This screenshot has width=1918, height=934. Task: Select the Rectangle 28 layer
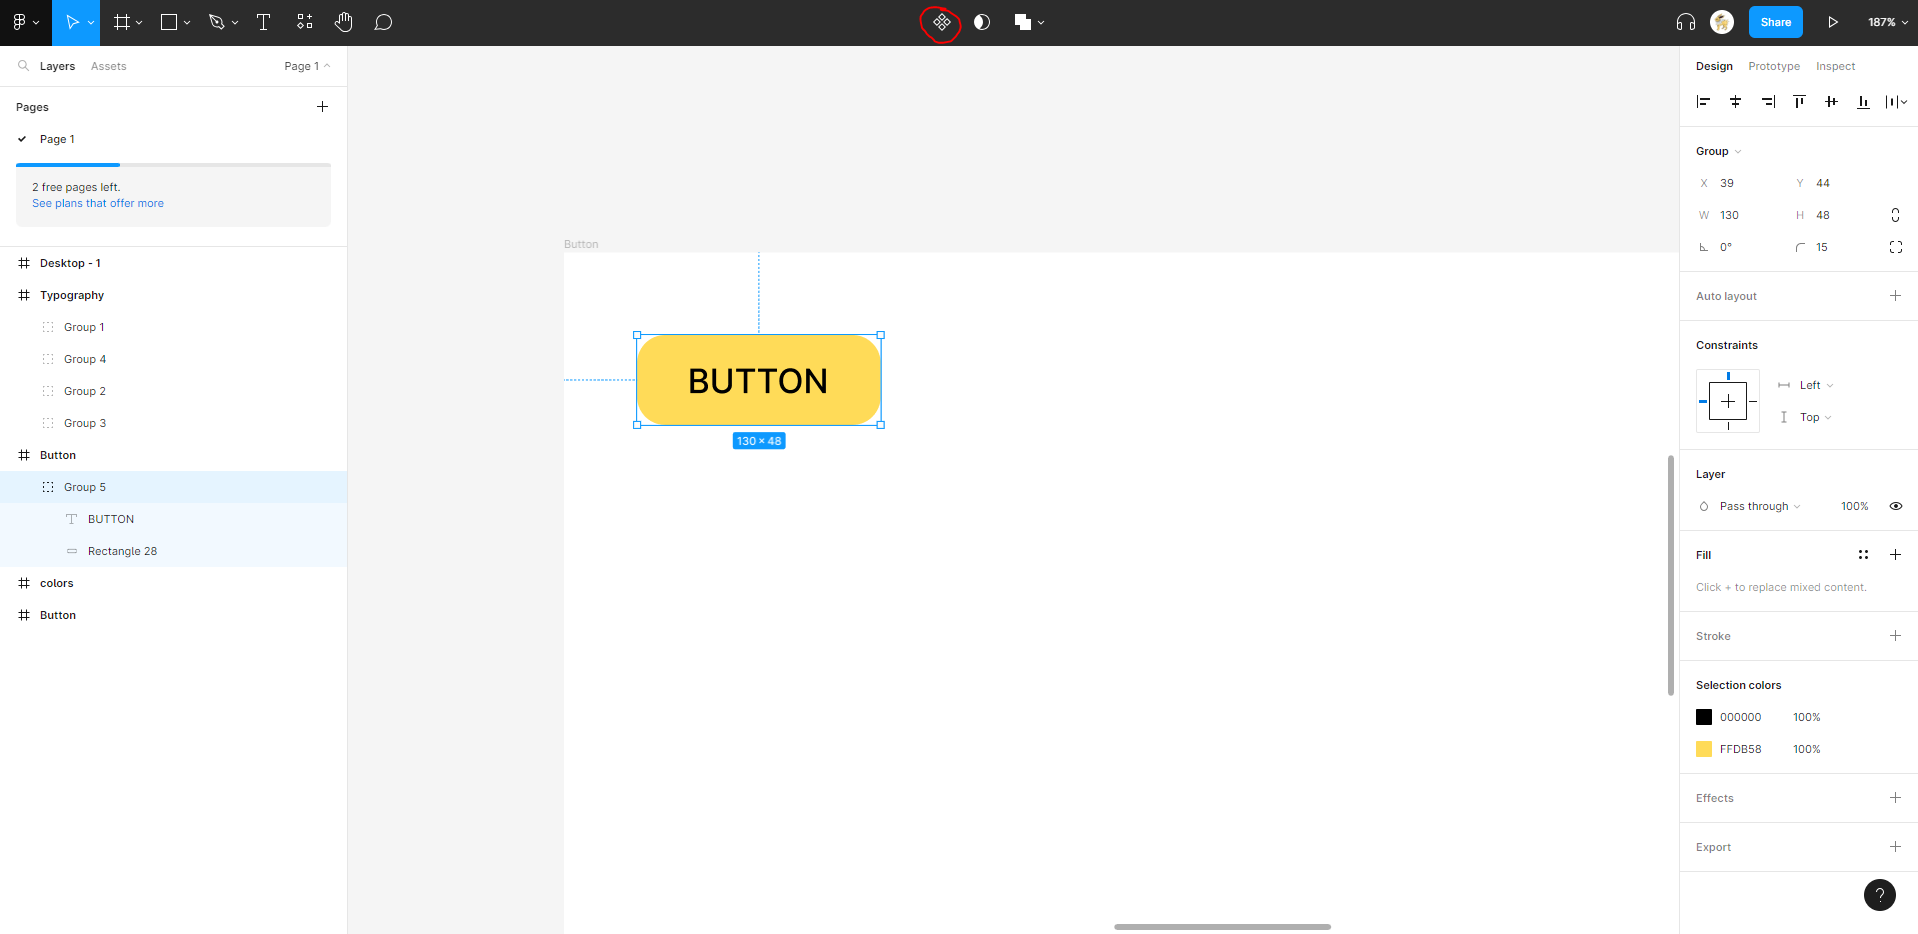(174, 551)
